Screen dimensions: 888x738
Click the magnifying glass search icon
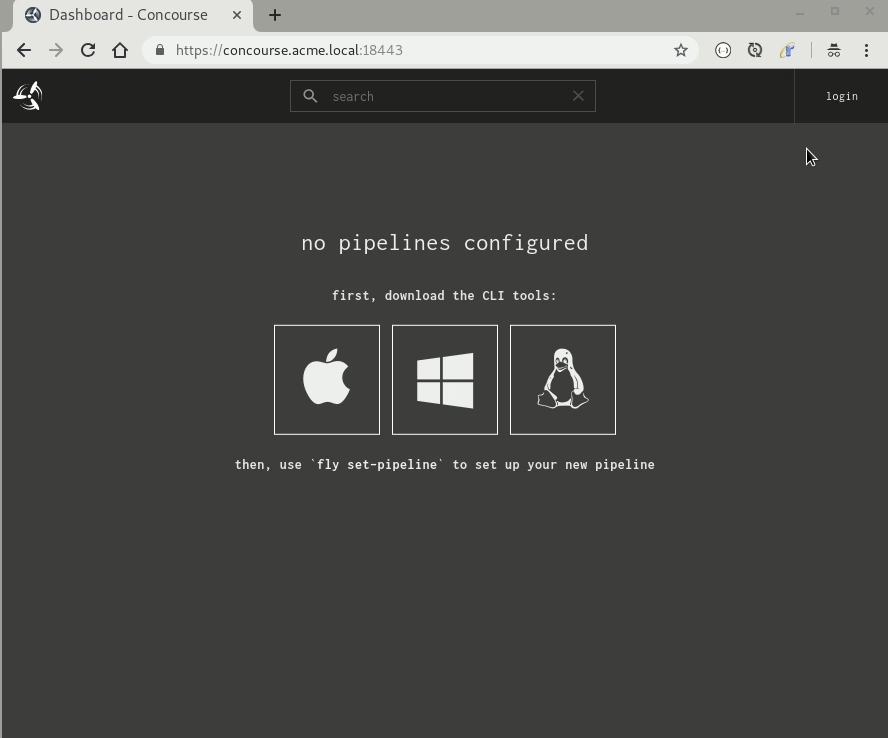click(x=310, y=96)
